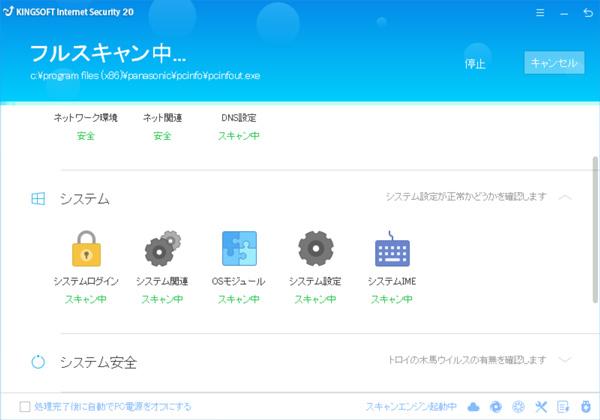Click the snowflake-style icon in status bar
The width and height of the screenshot is (600, 420).
pos(518,406)
